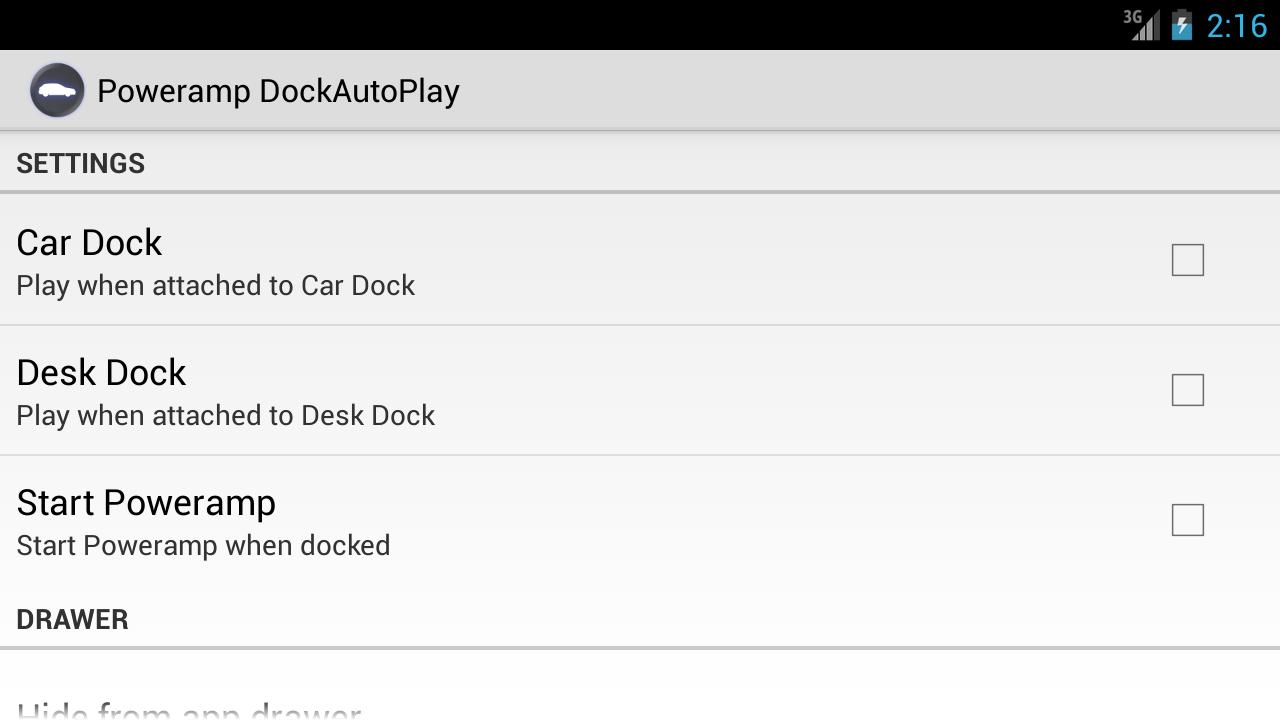Screen dimensions: 1280x720
Task: Tap the action bar at the top
Action: (640, 89)
